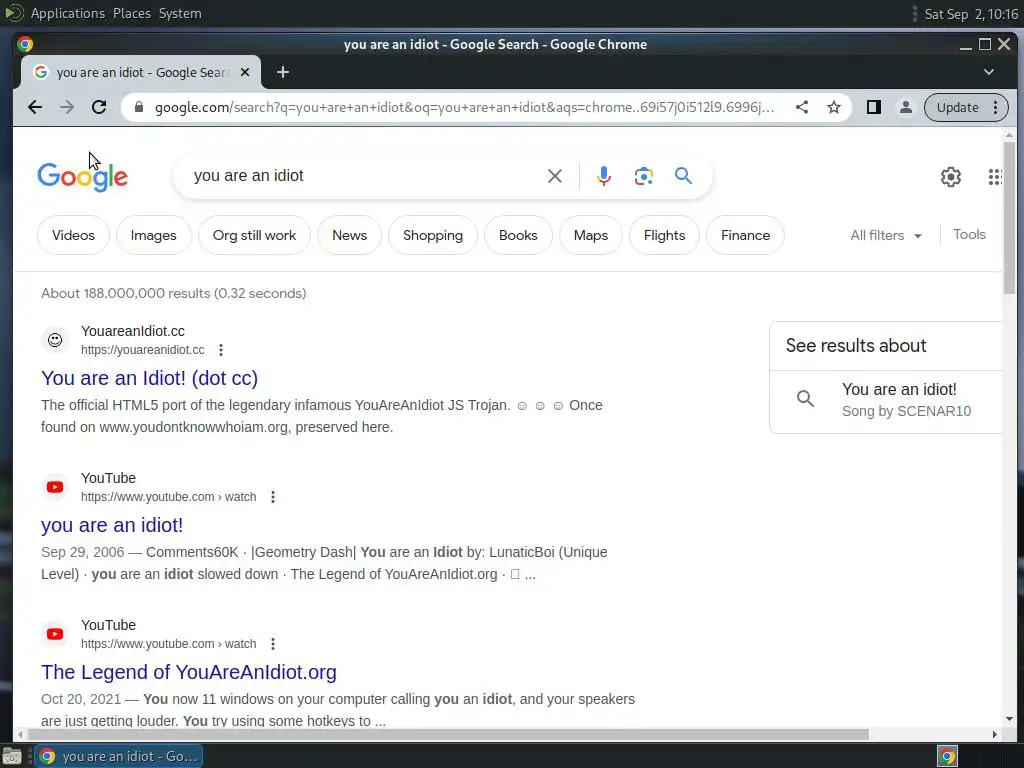Open Chrome side panel
The width and height of the screenshot is (1024, 768).
[874, 107]
